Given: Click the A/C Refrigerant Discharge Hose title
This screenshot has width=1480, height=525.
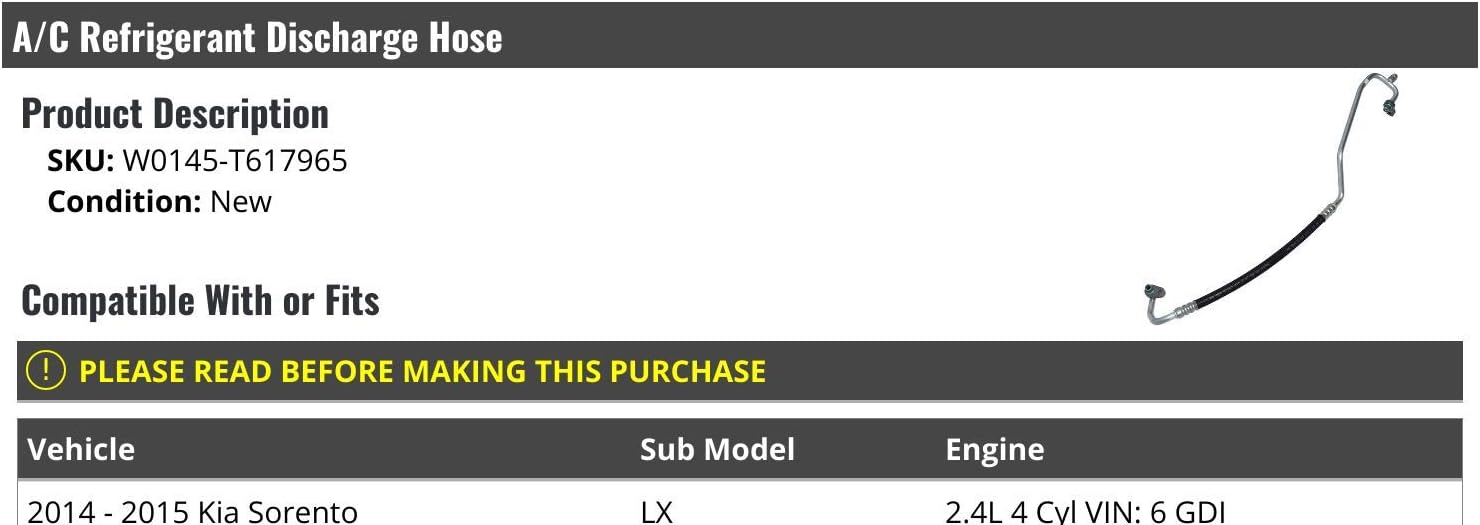Looking at the screenshot, I should coord(257,38).
